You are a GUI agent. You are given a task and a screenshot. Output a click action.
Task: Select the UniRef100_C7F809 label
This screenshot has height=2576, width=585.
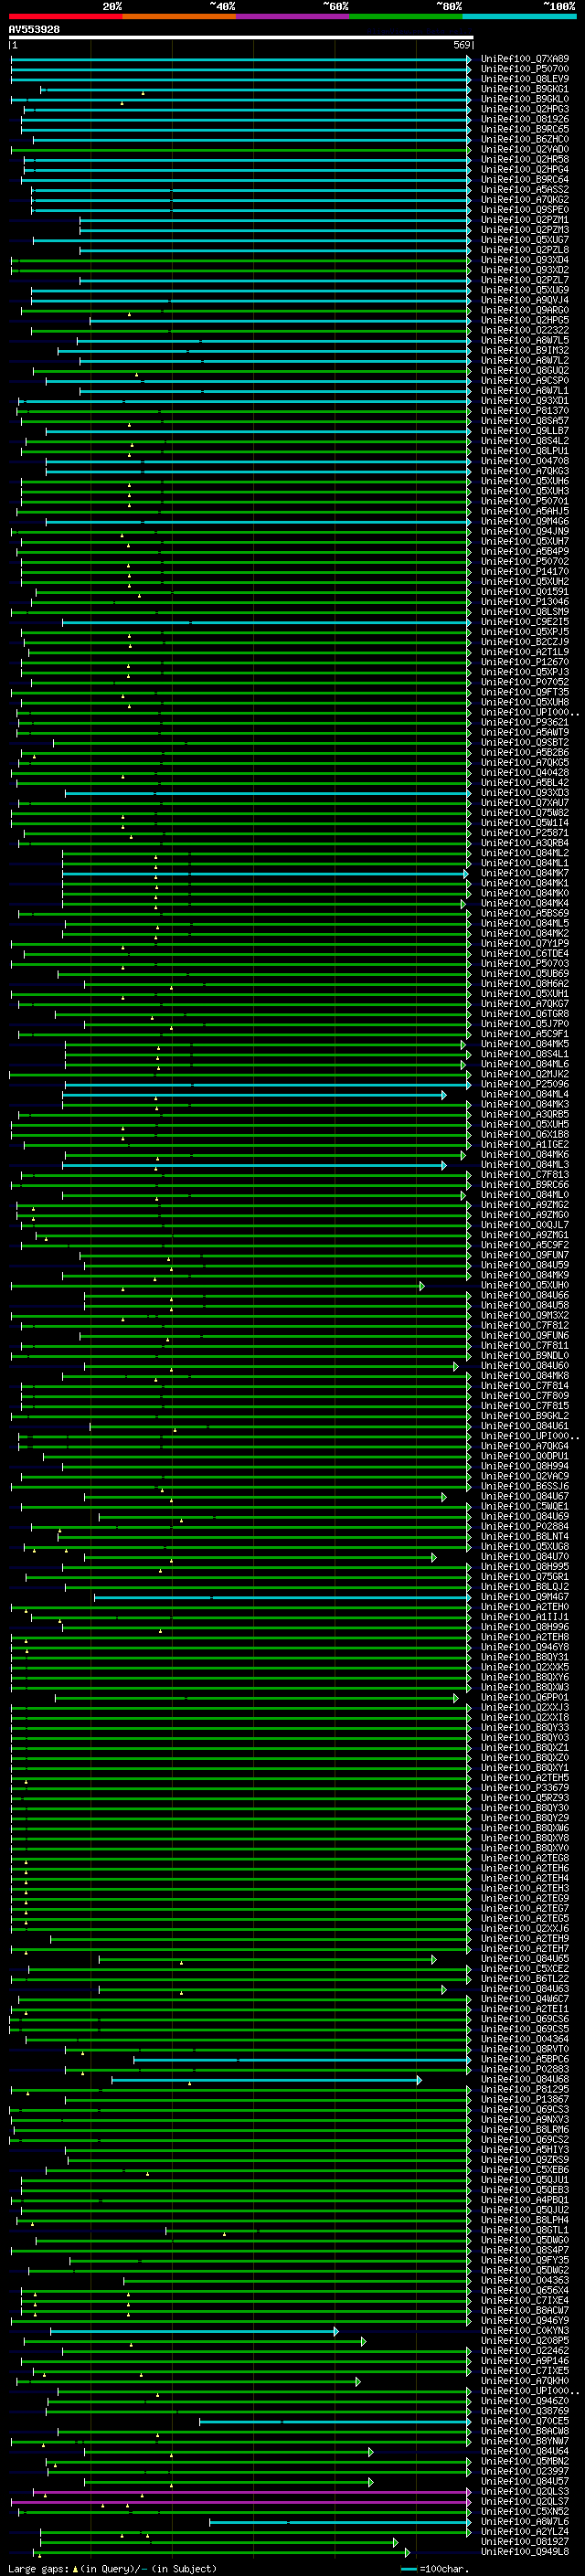point(525,1396)
